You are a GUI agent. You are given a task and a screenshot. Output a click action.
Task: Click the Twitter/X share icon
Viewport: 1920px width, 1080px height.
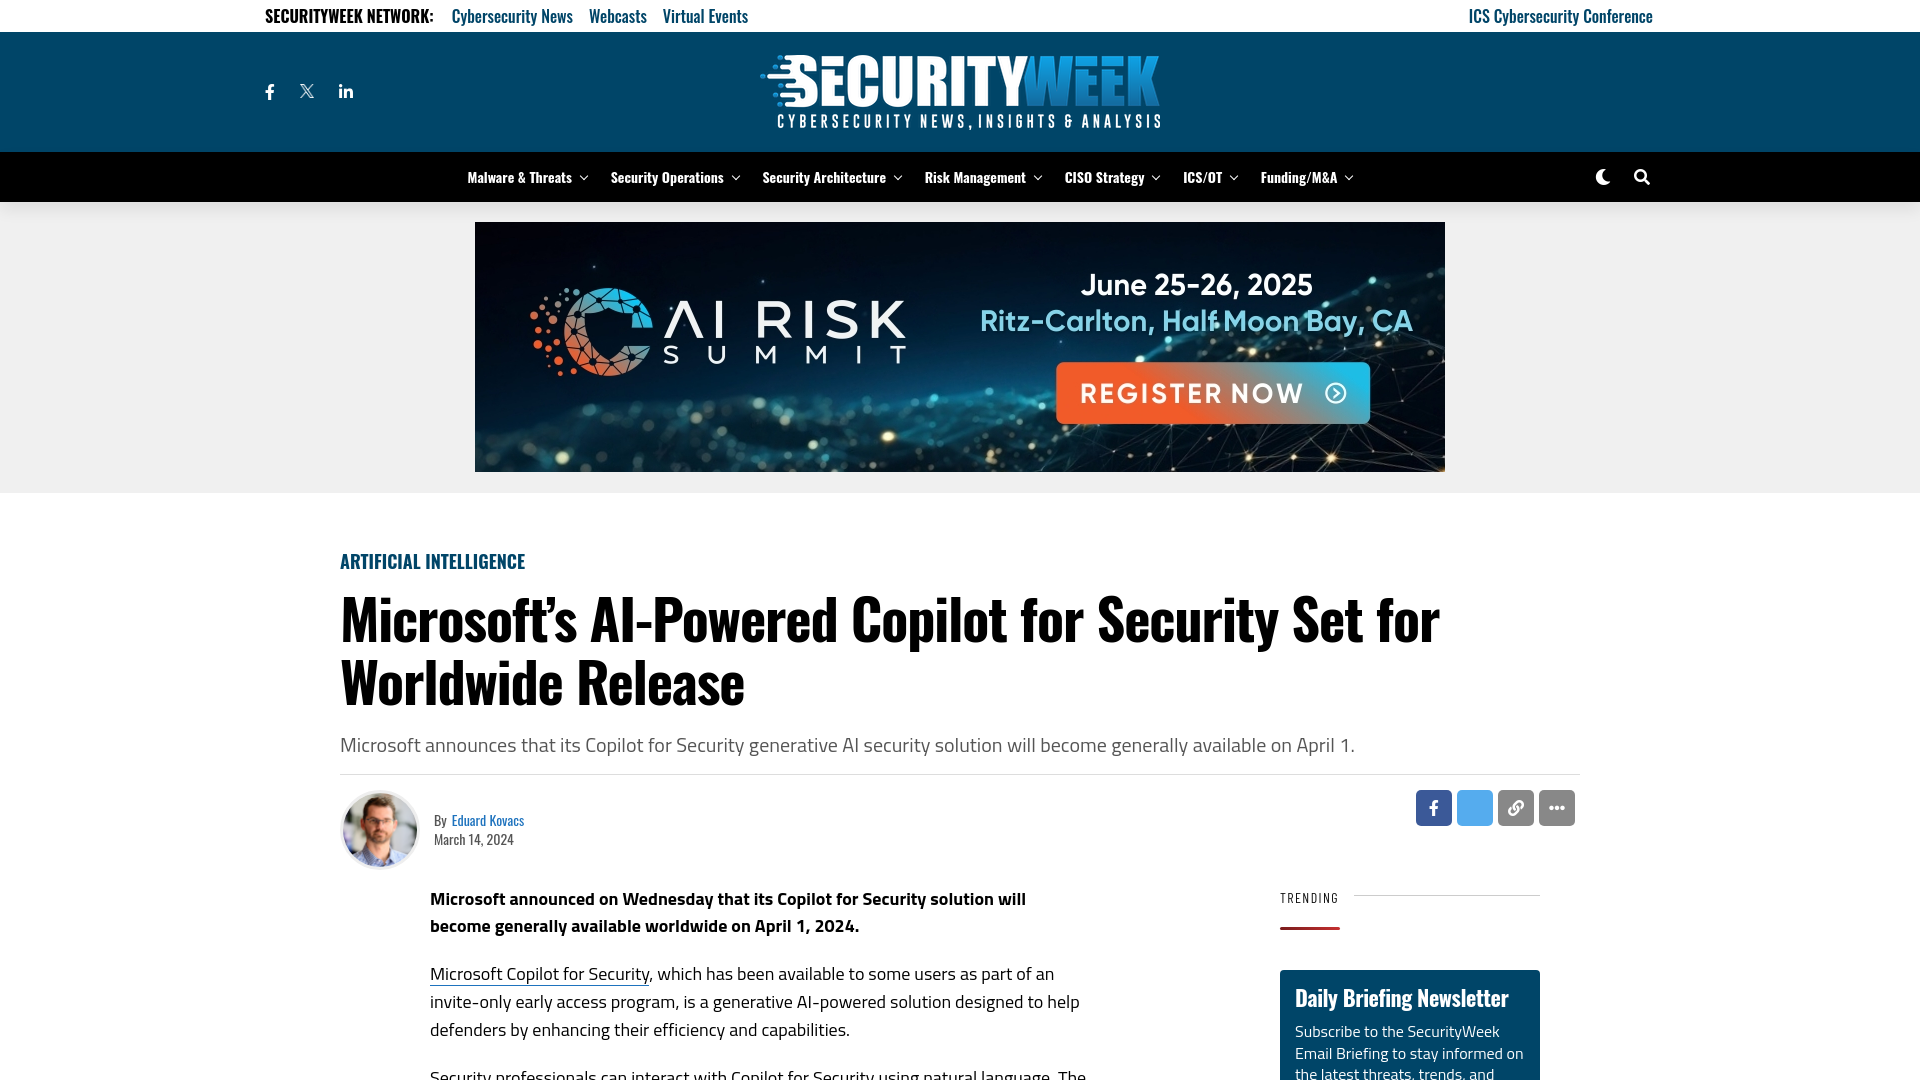point(1474,807)
